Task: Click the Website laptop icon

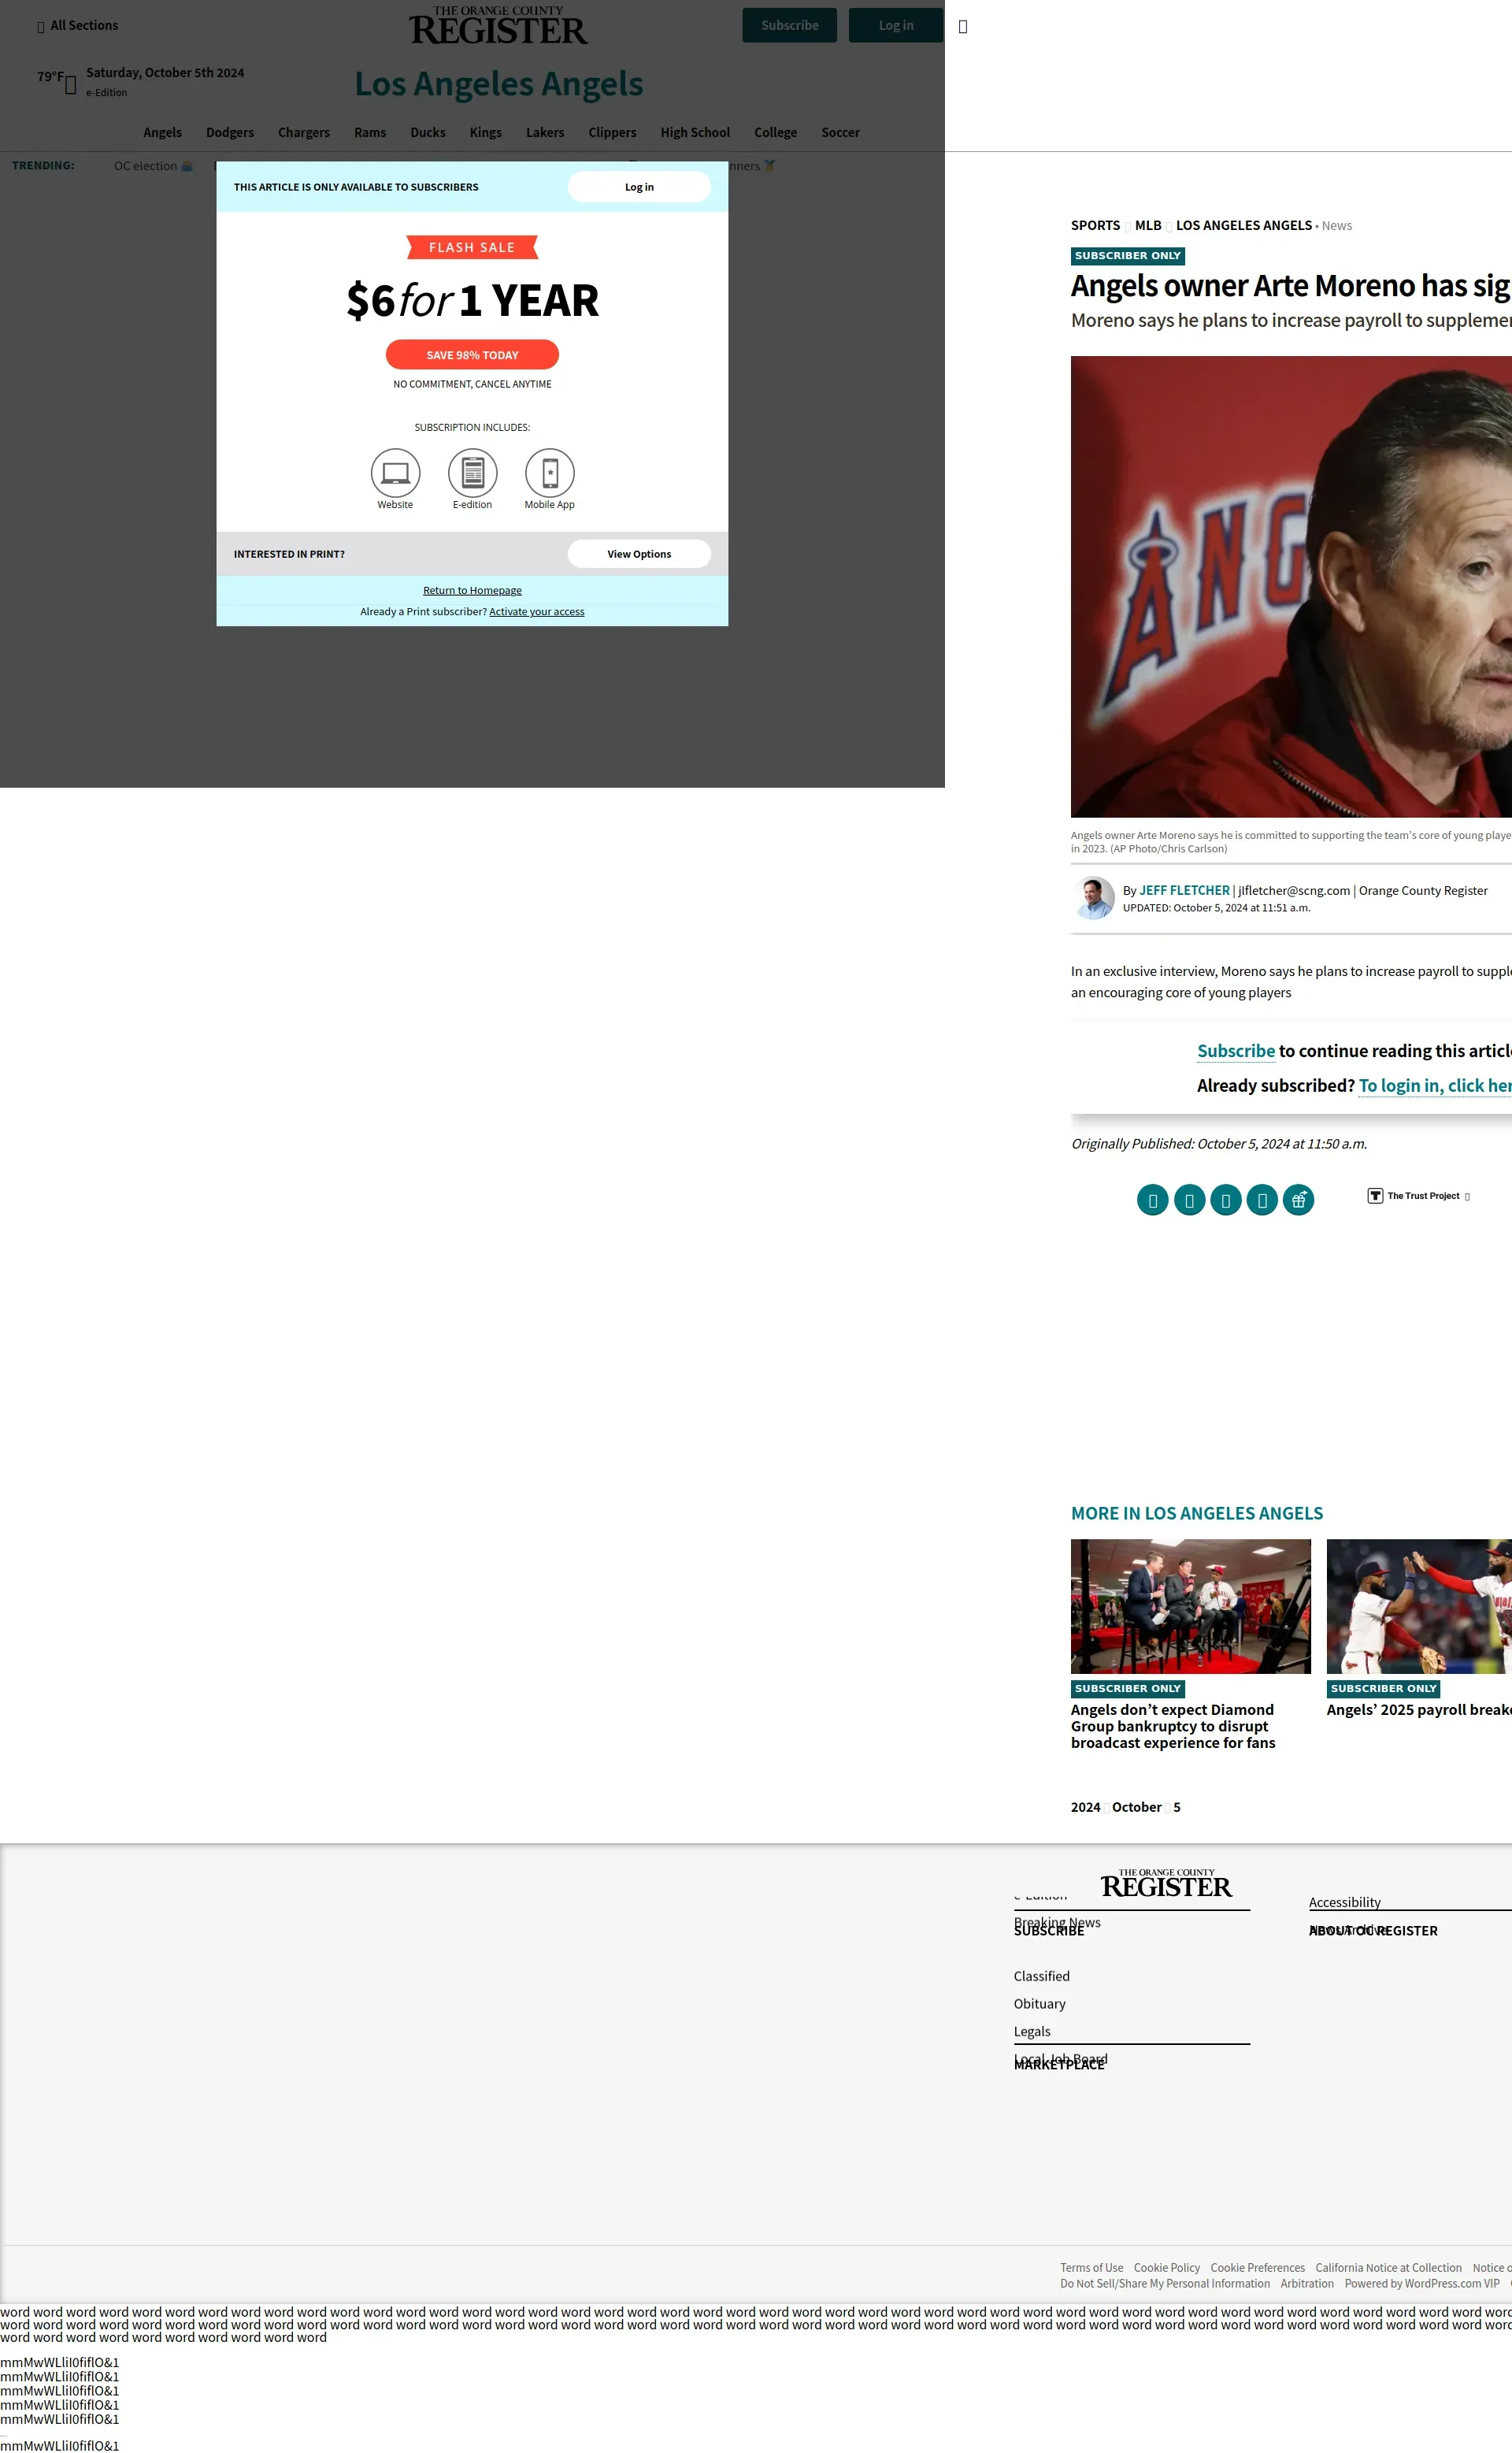Action: coord(395,472)
